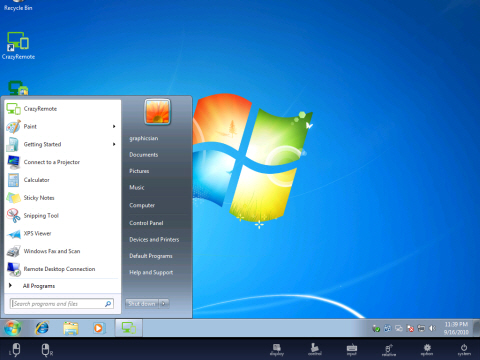Launch Internet Explorer from the taskbar
The width and height of the screenshot is (480, 360).
point(42,328)
